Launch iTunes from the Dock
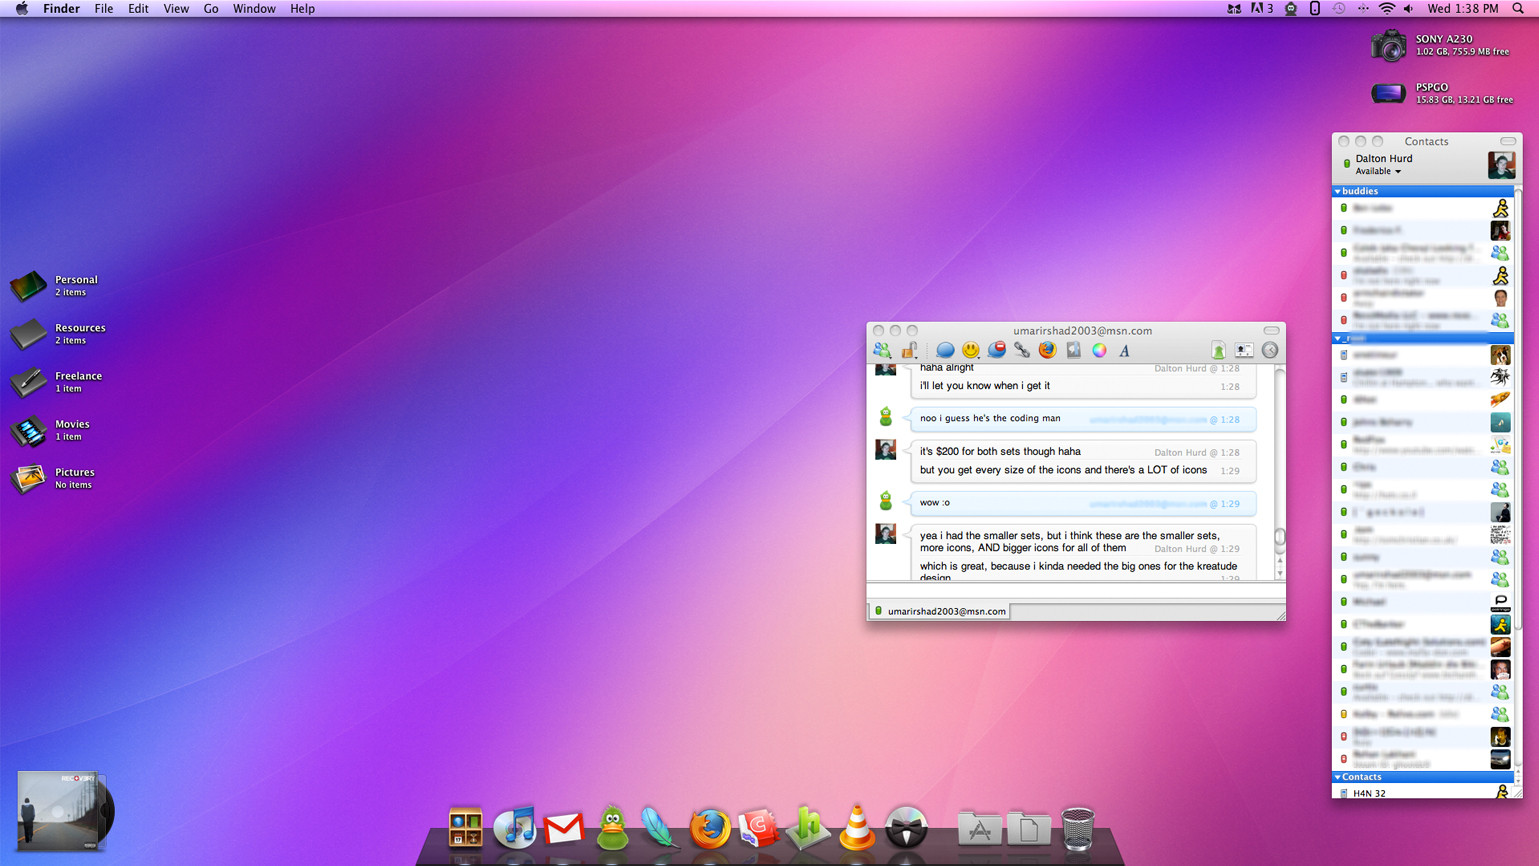This screenshot has height=866, width=1539. 515,828
